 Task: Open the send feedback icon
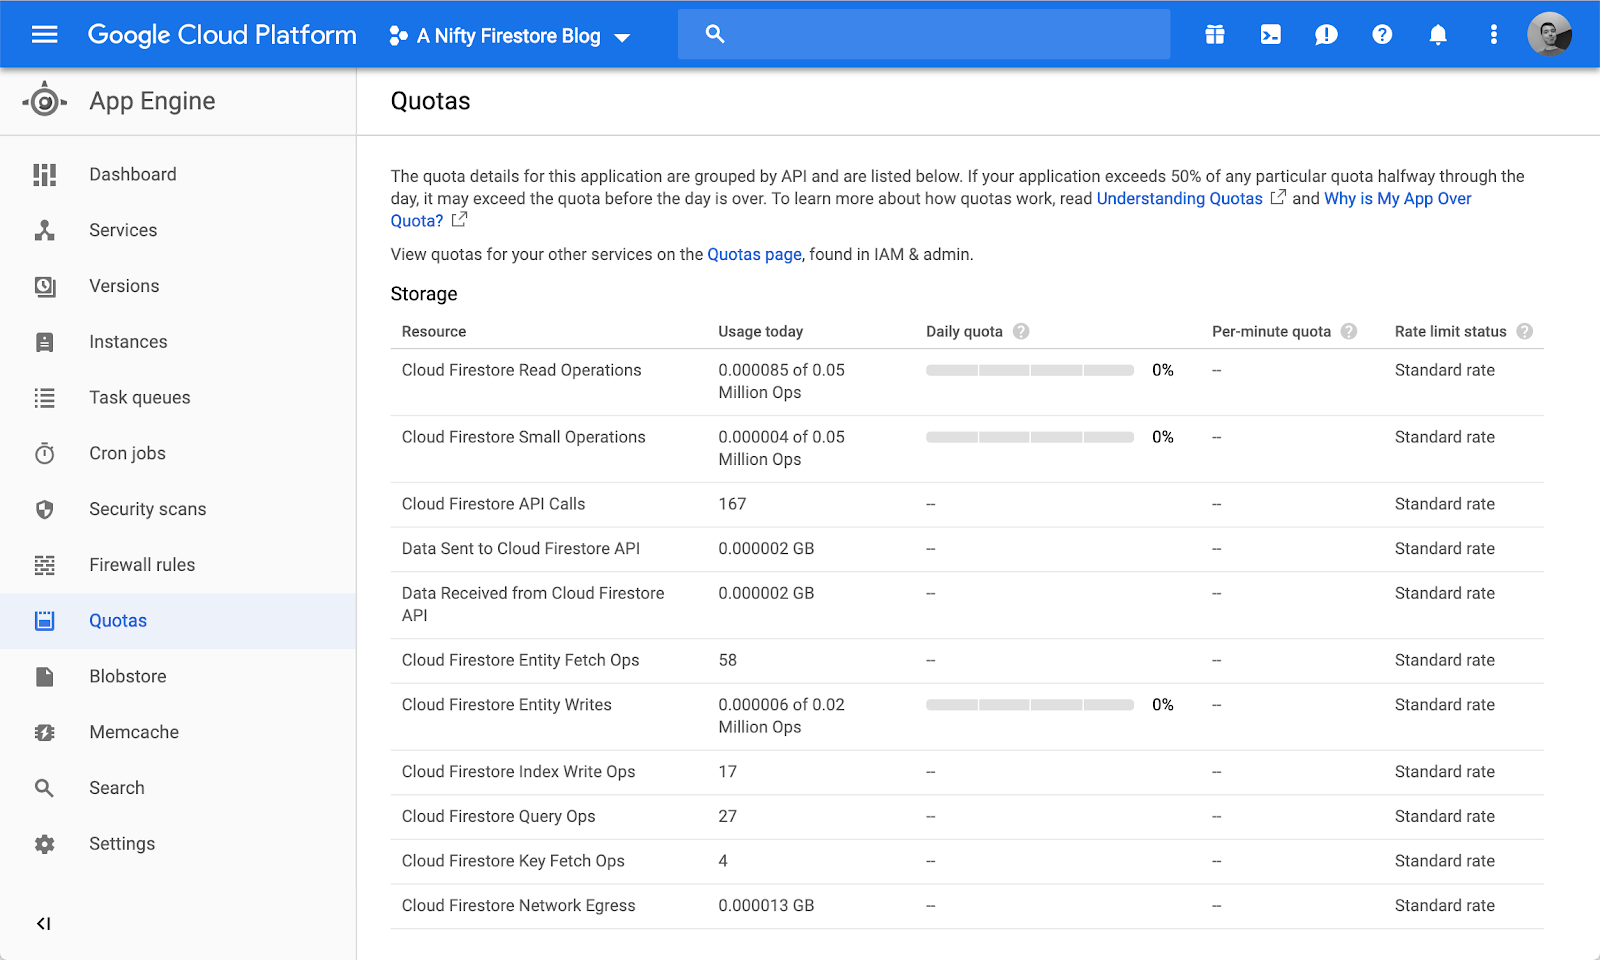[1326, 35]
